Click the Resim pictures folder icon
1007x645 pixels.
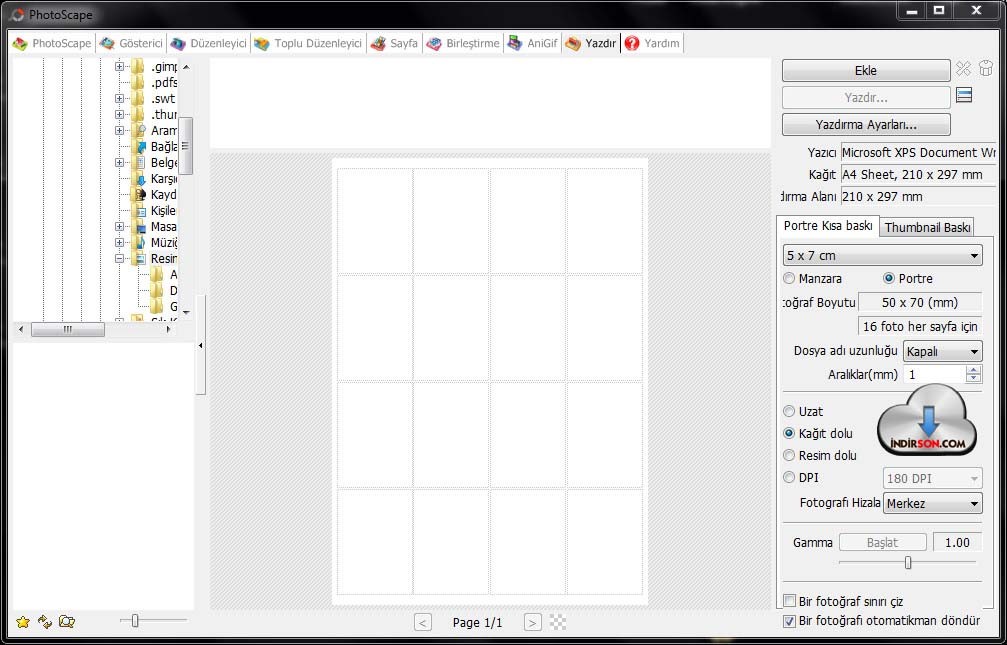[x=139, y=259]
